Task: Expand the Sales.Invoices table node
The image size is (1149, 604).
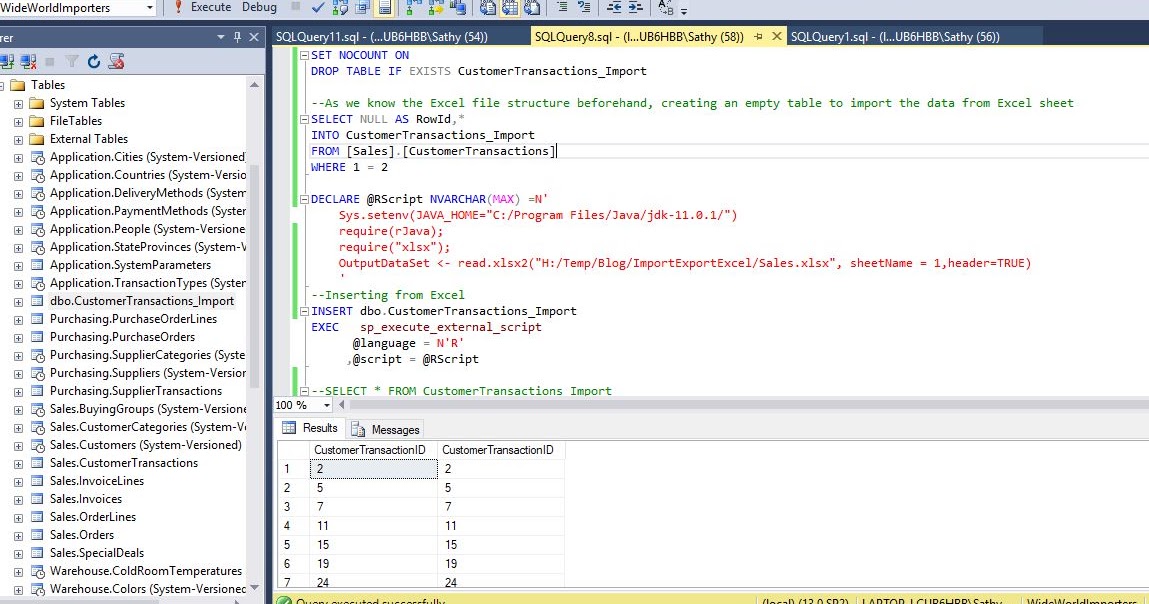Action: click(18, 500)
